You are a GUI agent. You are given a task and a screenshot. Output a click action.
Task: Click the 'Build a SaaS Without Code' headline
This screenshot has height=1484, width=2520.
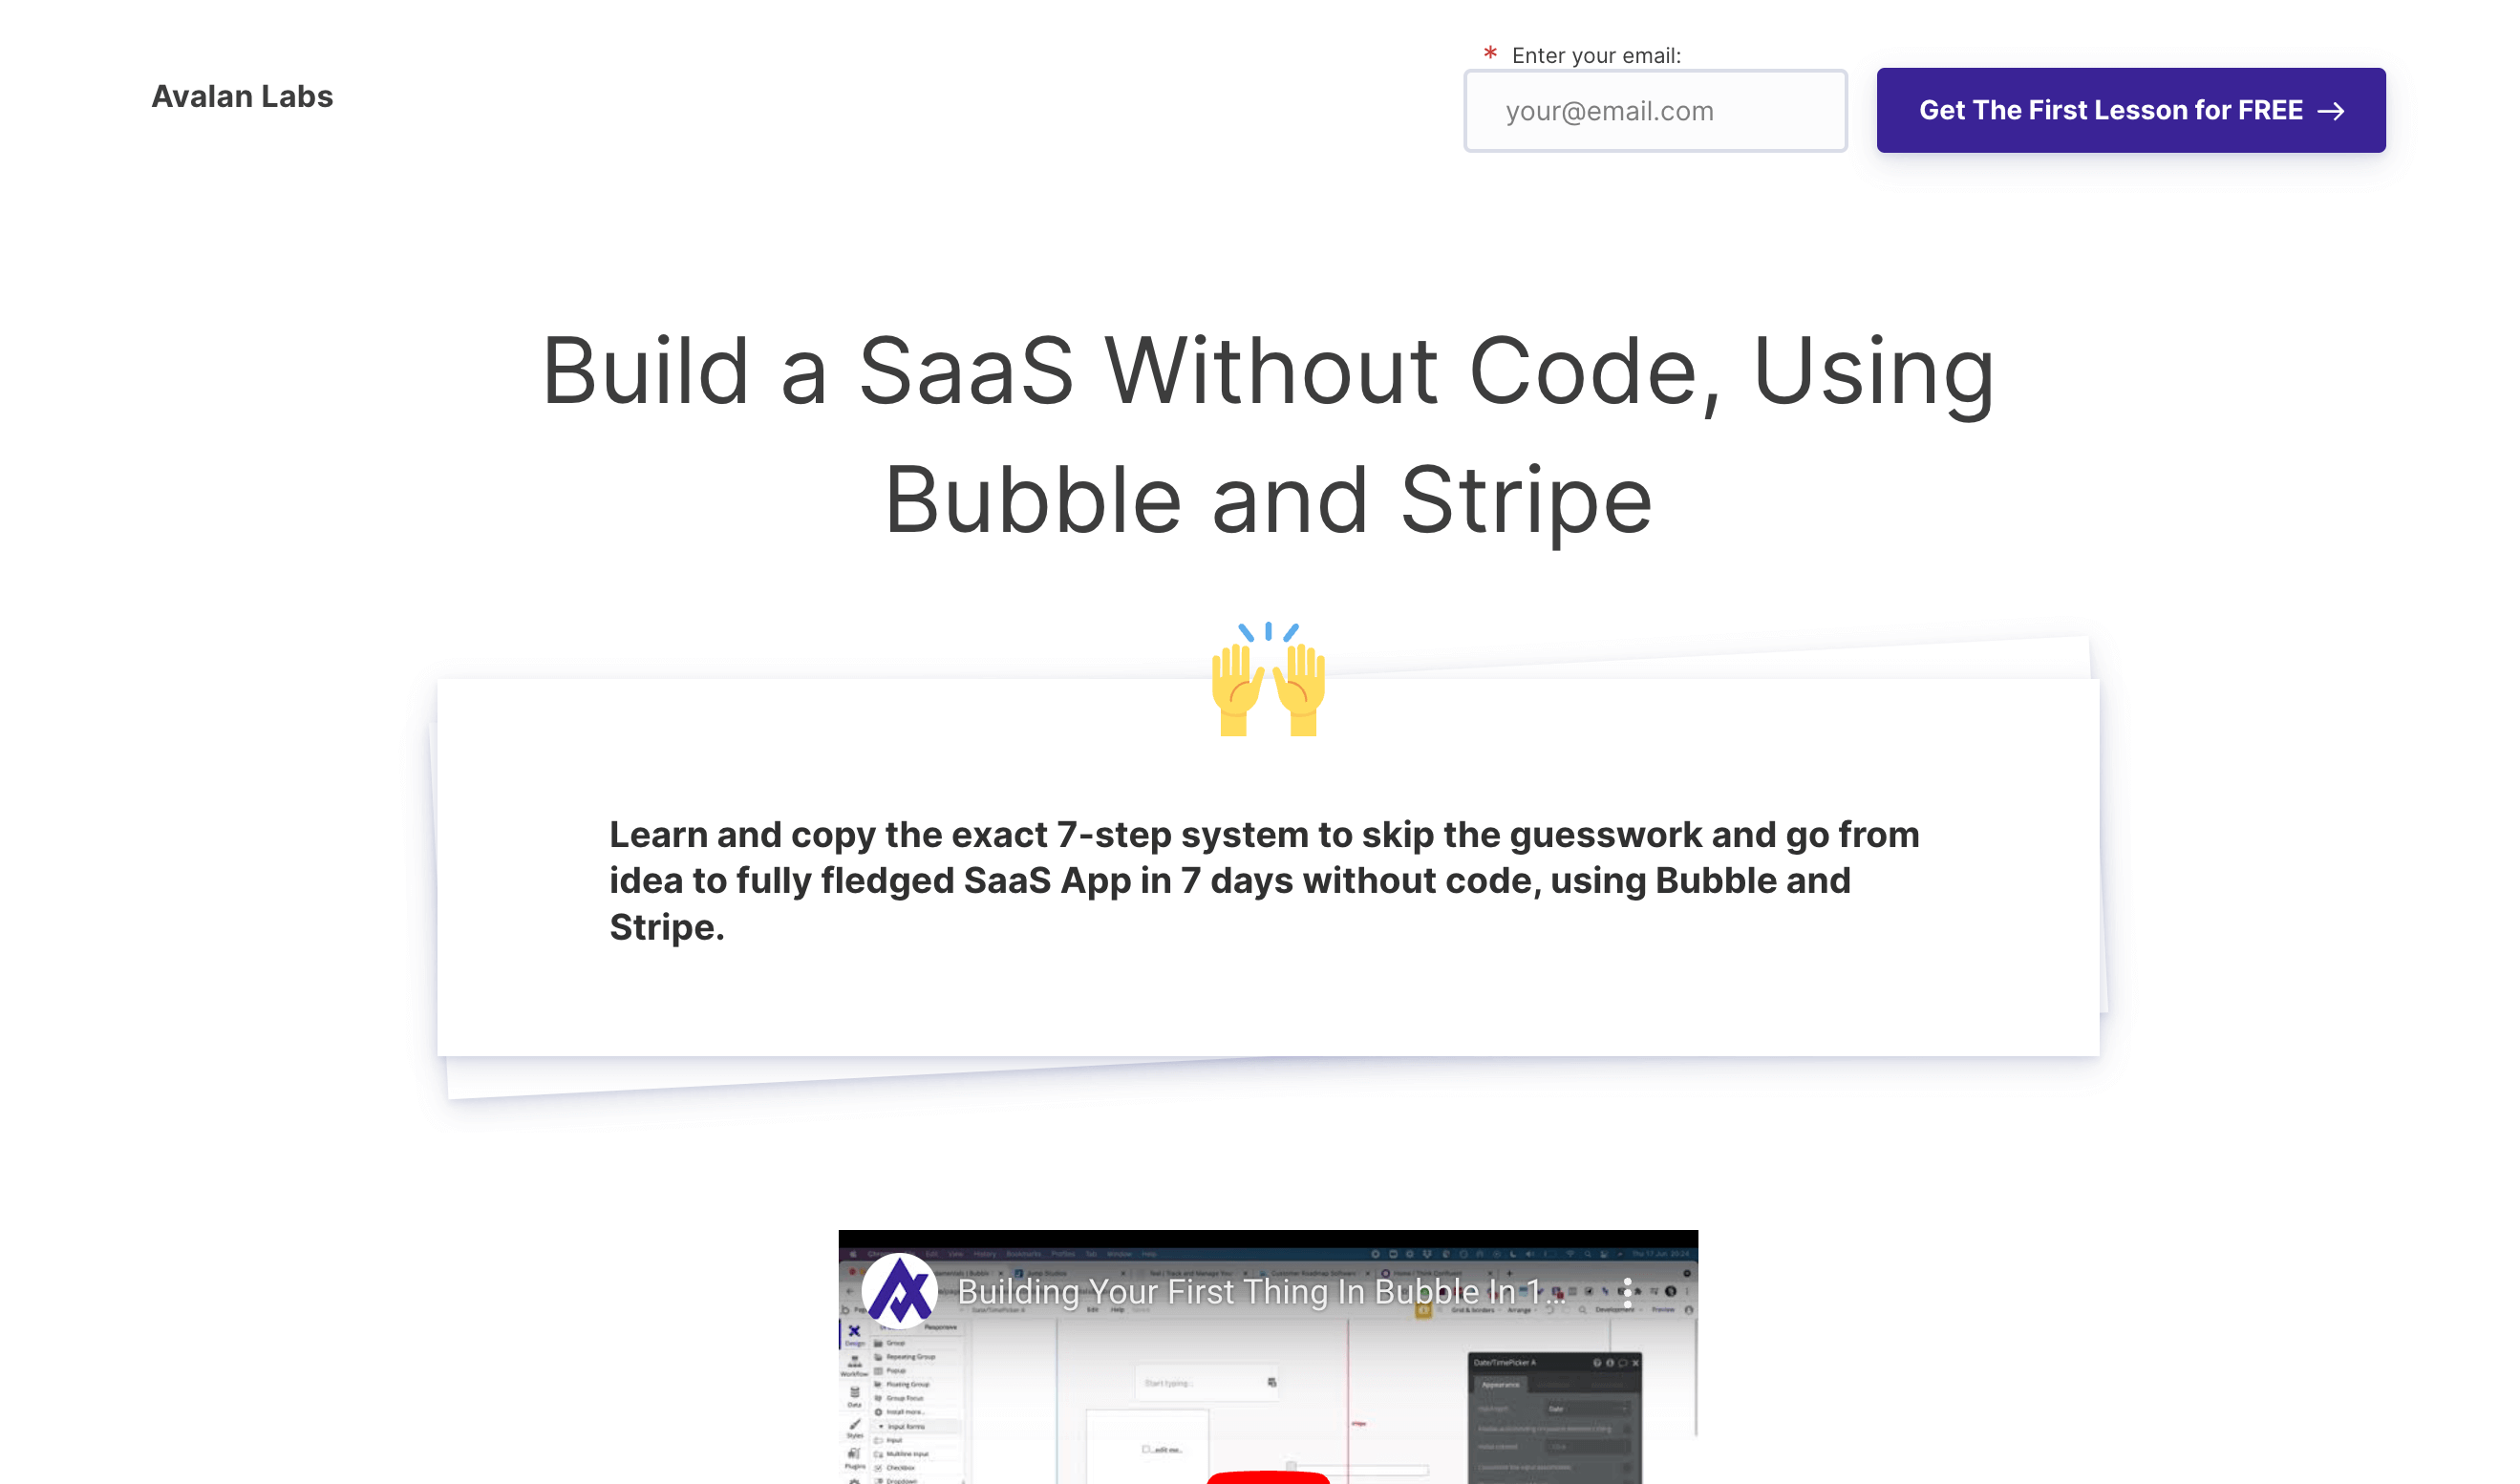coord(1268,435)
